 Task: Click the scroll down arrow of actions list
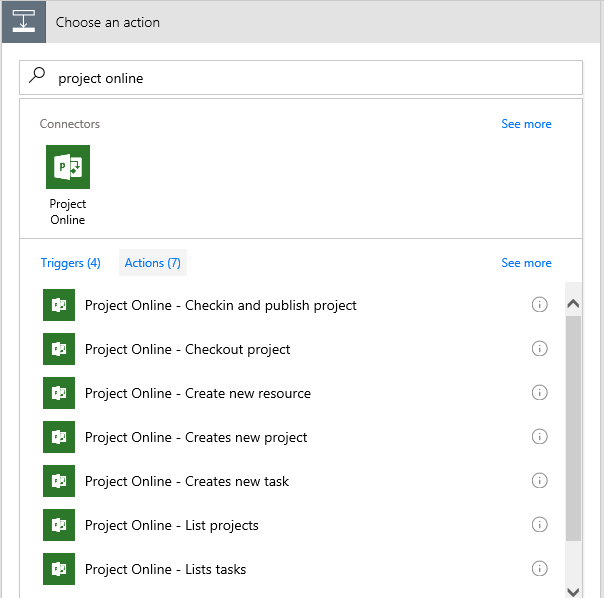click(x=573, y=591)
